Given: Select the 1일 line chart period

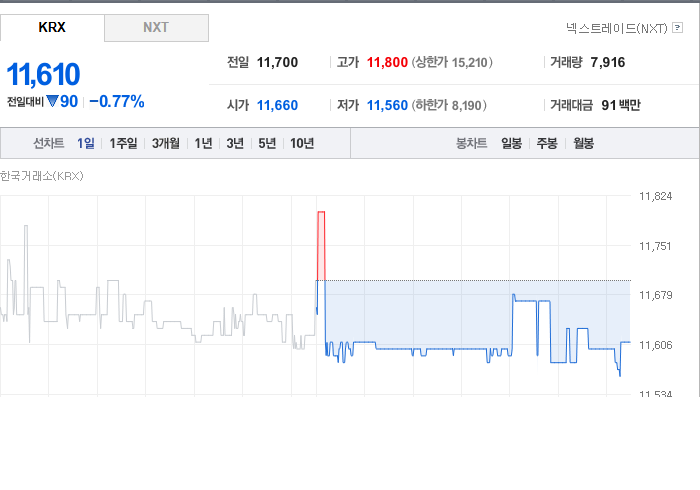Looking at the screenshot, I should [x=86, y=143].
